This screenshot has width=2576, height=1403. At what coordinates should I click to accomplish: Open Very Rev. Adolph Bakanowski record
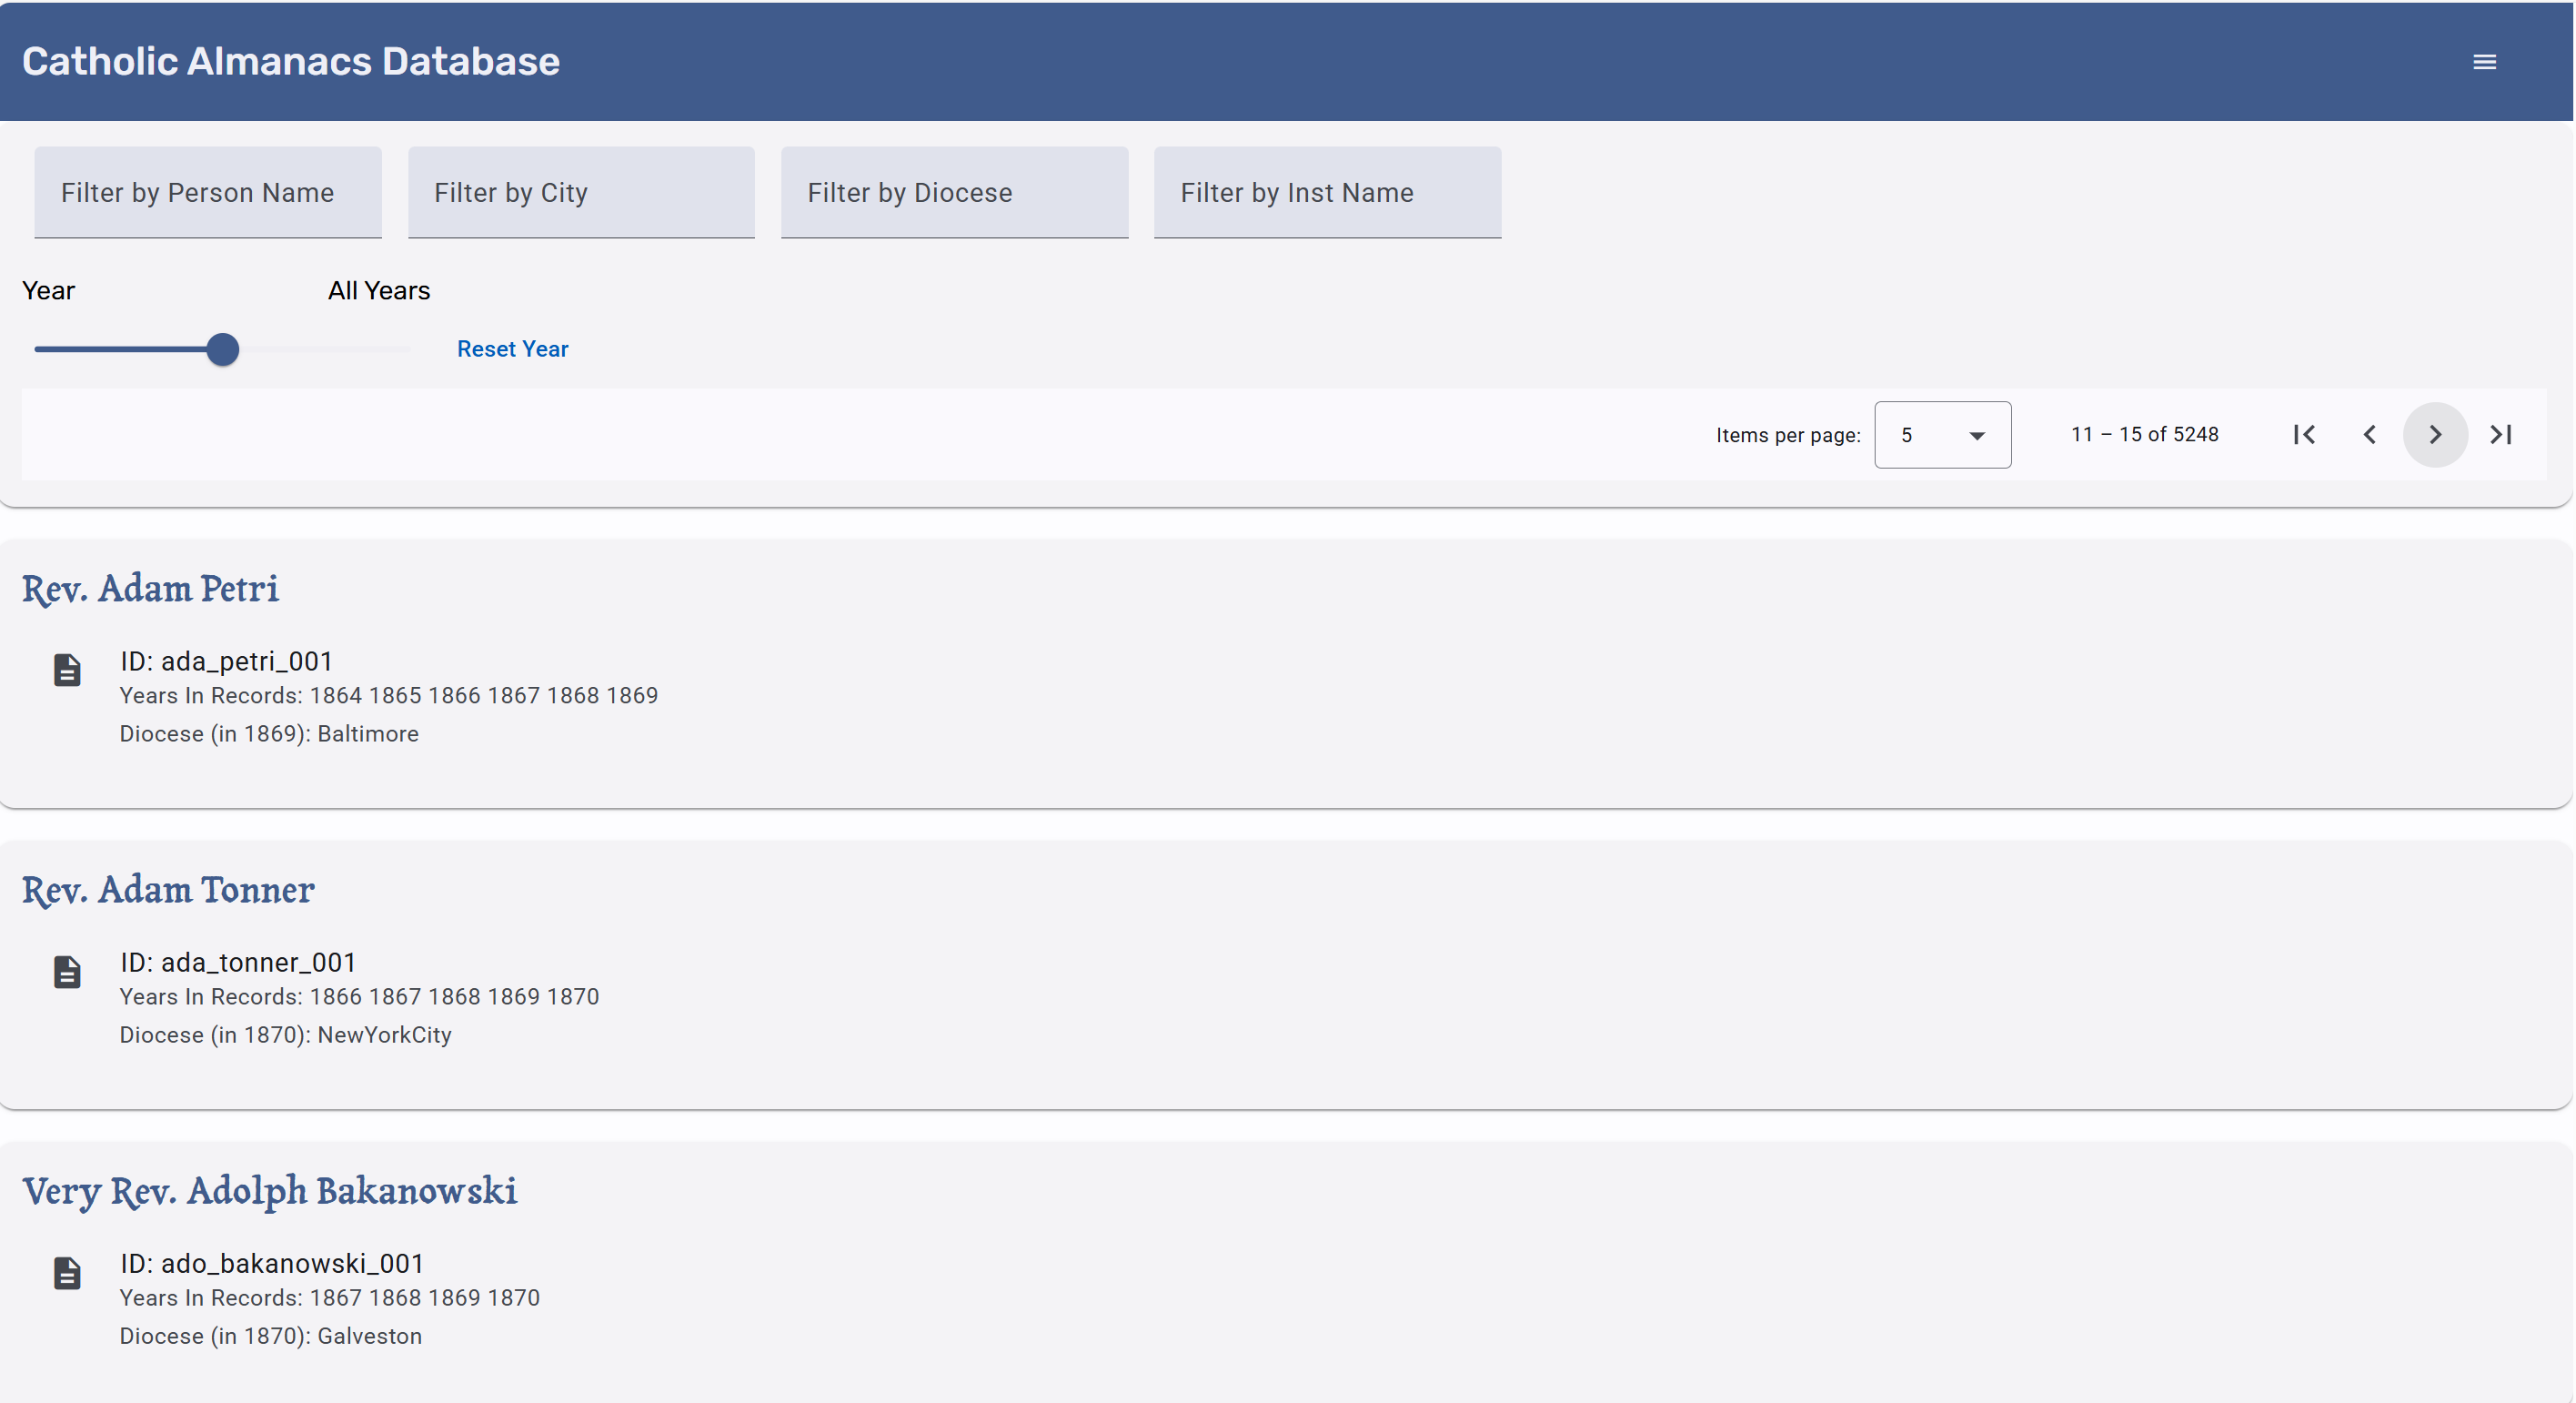click(x=270, y=1190)
